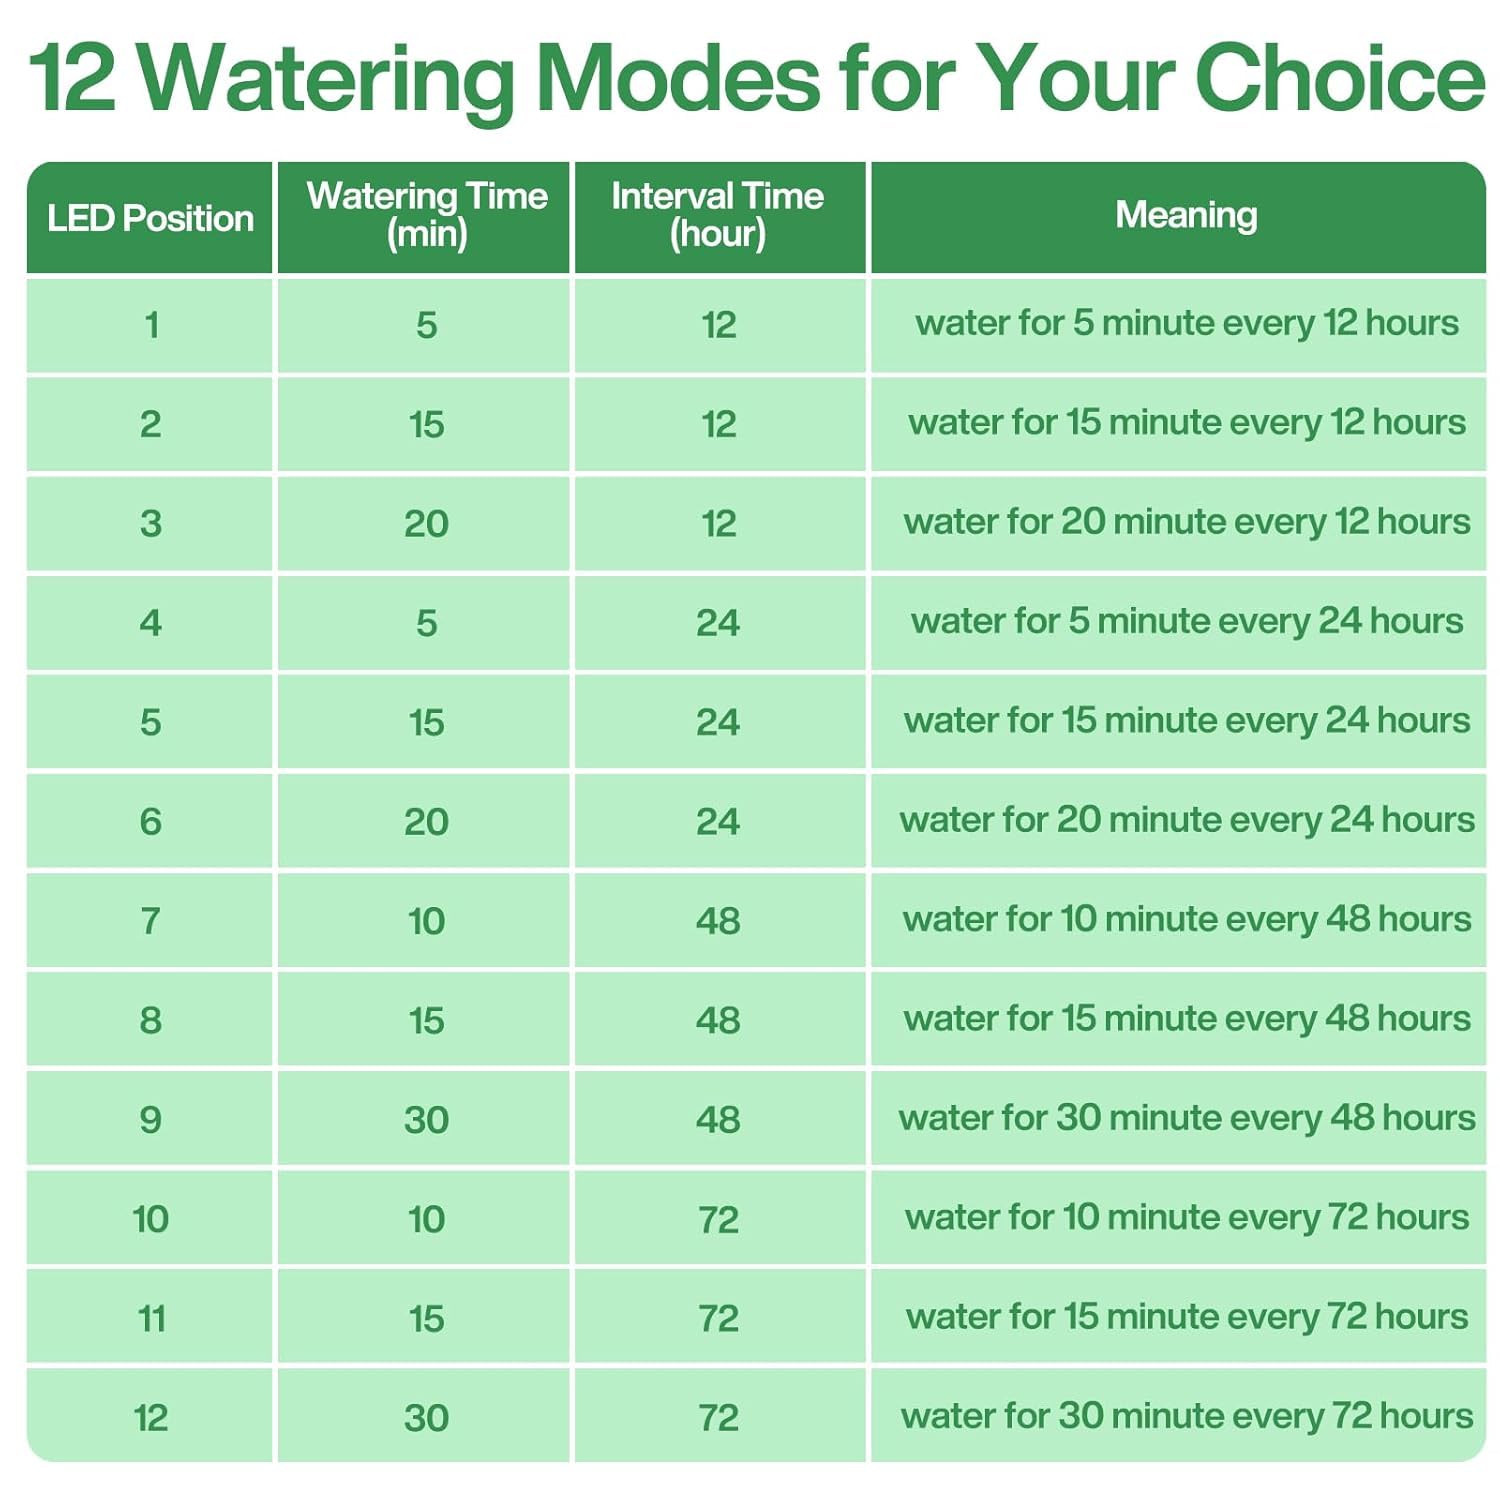
Task: Select 'water for 10 minute every 72 hours'
Action: [1186, 1217]
